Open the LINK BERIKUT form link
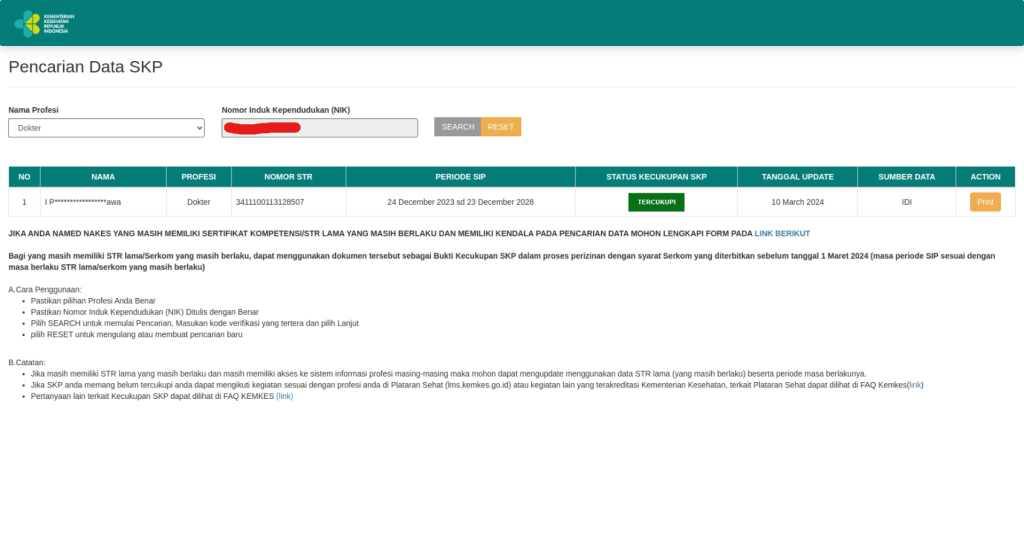This screenshot has height=547, width=1024. point(782,233)
